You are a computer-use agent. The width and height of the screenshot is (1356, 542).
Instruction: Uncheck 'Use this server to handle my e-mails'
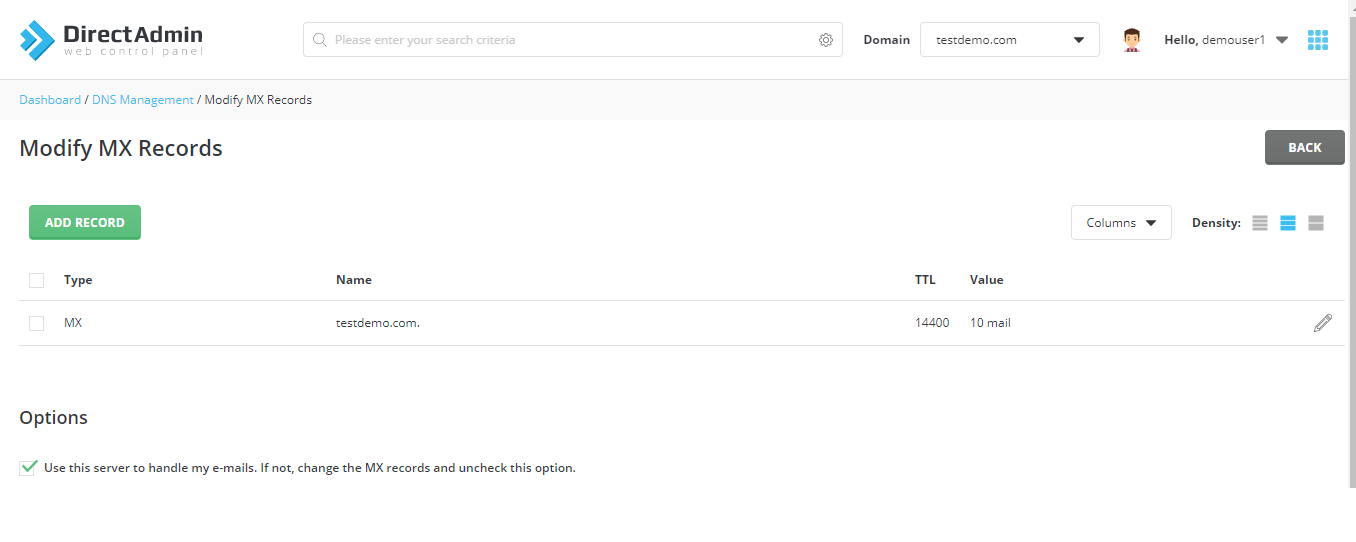tap(28, 467)
